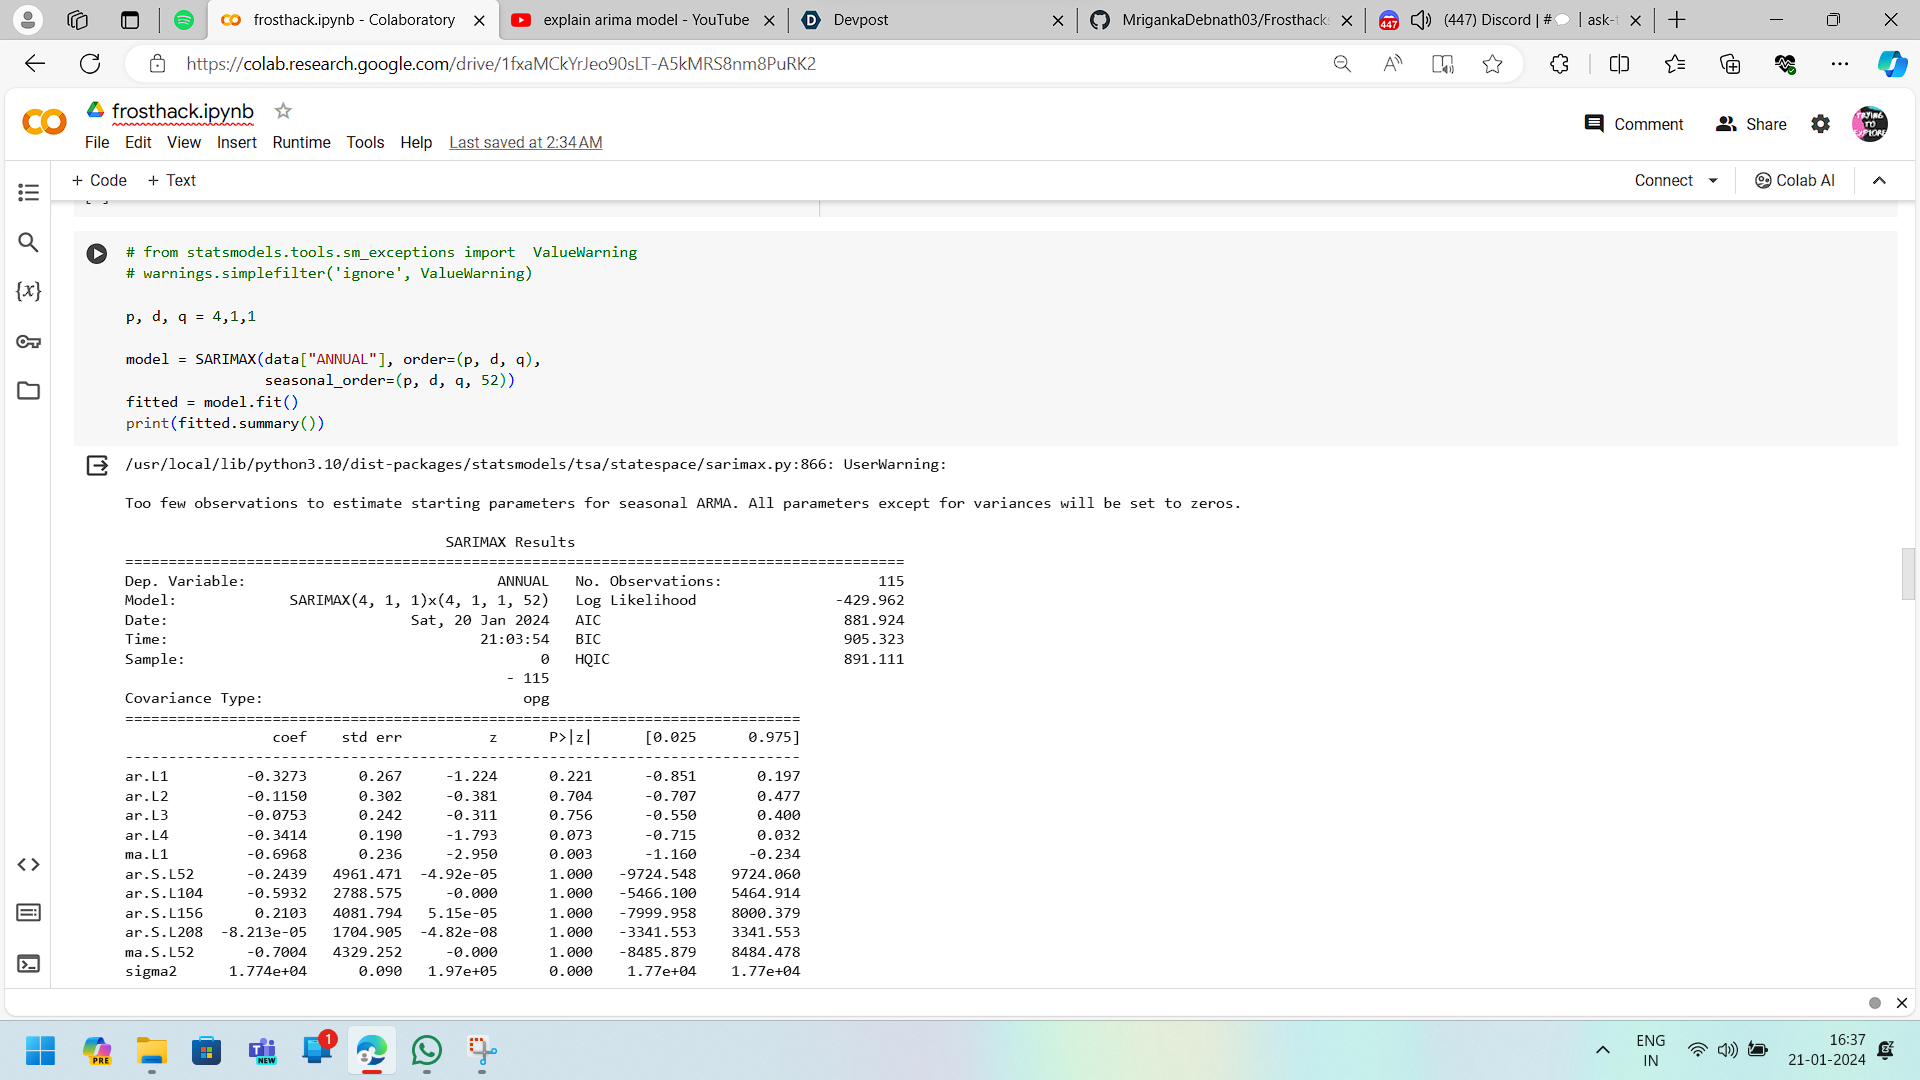This screenshot has width=1920, height=1080.
Task: Collapse the Colab header chevron
Action: tap(1879, 181)
